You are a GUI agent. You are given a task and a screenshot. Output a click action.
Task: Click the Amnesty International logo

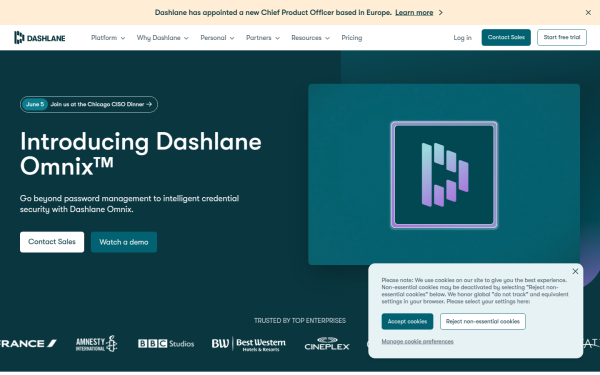coord(96,344)
